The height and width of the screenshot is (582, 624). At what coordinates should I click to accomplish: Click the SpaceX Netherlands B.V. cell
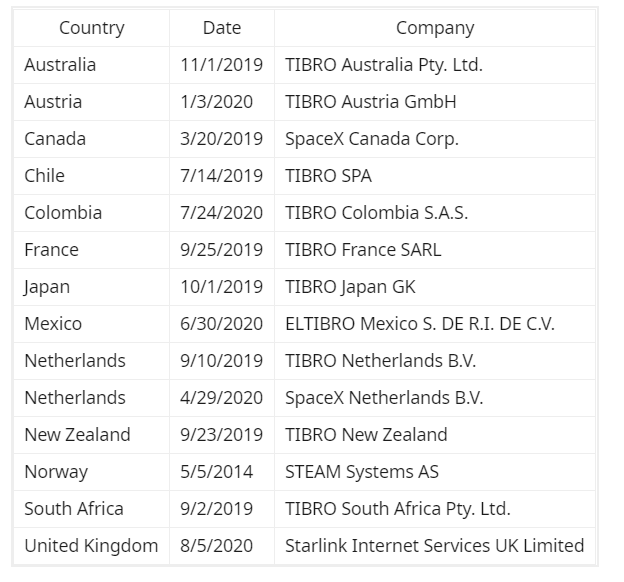(384, 398)
